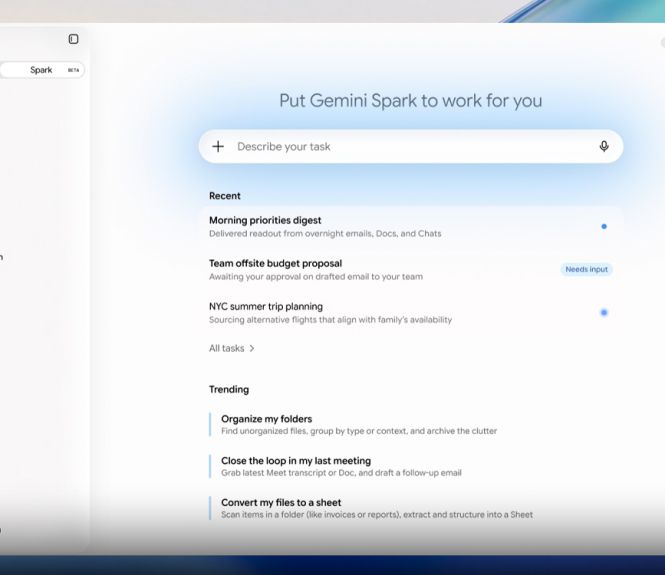Image resolution: width=665 pixels, height=575 pixels.
Task: Open Team offsite budget proposal task
Action: (411, 270)
